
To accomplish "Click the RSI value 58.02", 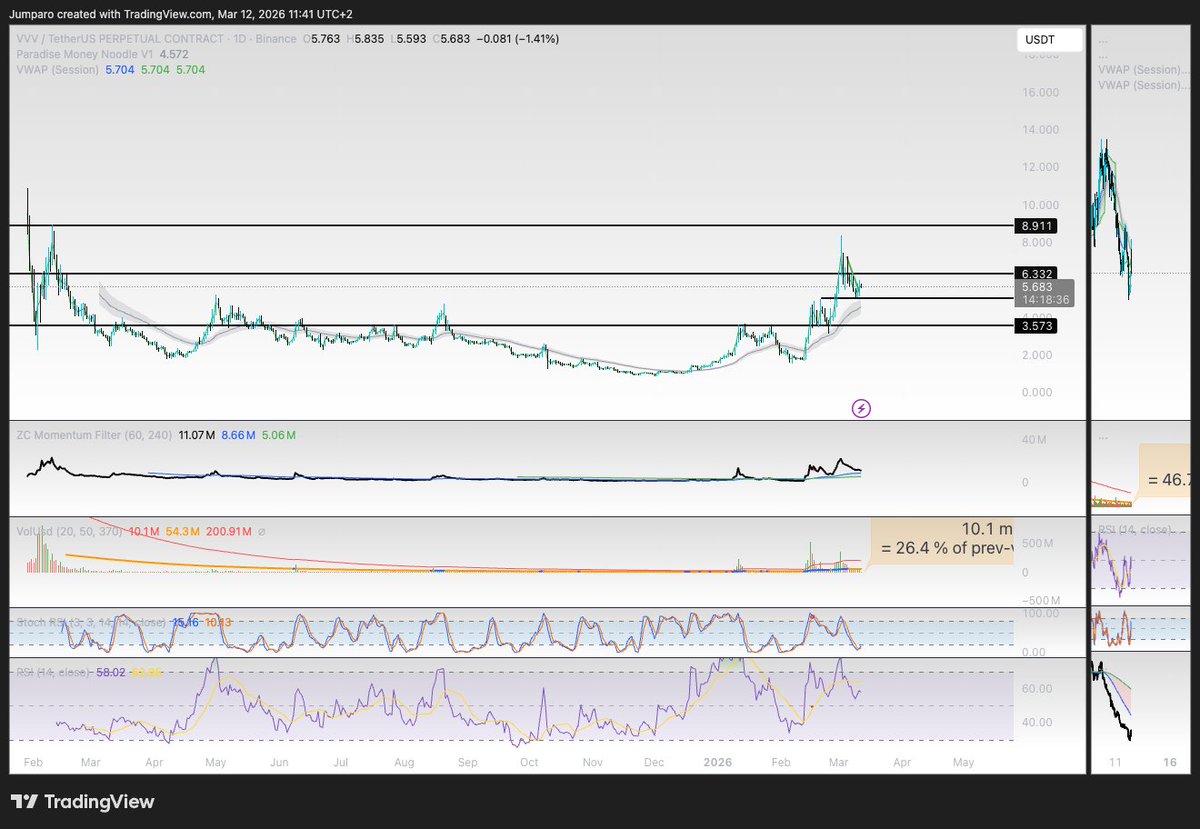I will (x=111, y=671).
